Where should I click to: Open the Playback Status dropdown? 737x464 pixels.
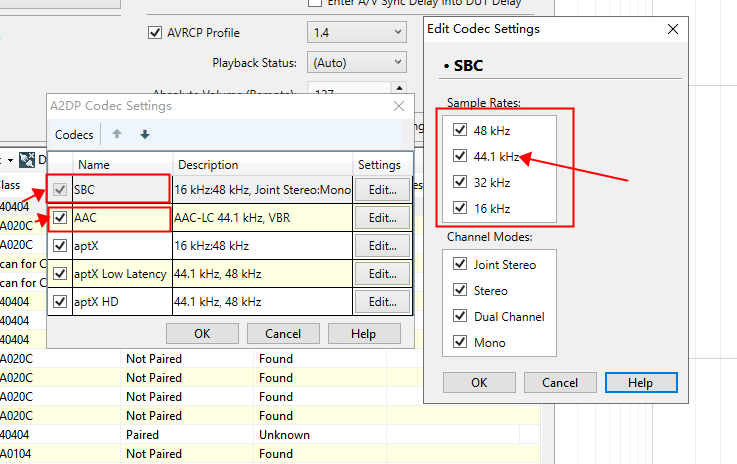tap(357, 63)
